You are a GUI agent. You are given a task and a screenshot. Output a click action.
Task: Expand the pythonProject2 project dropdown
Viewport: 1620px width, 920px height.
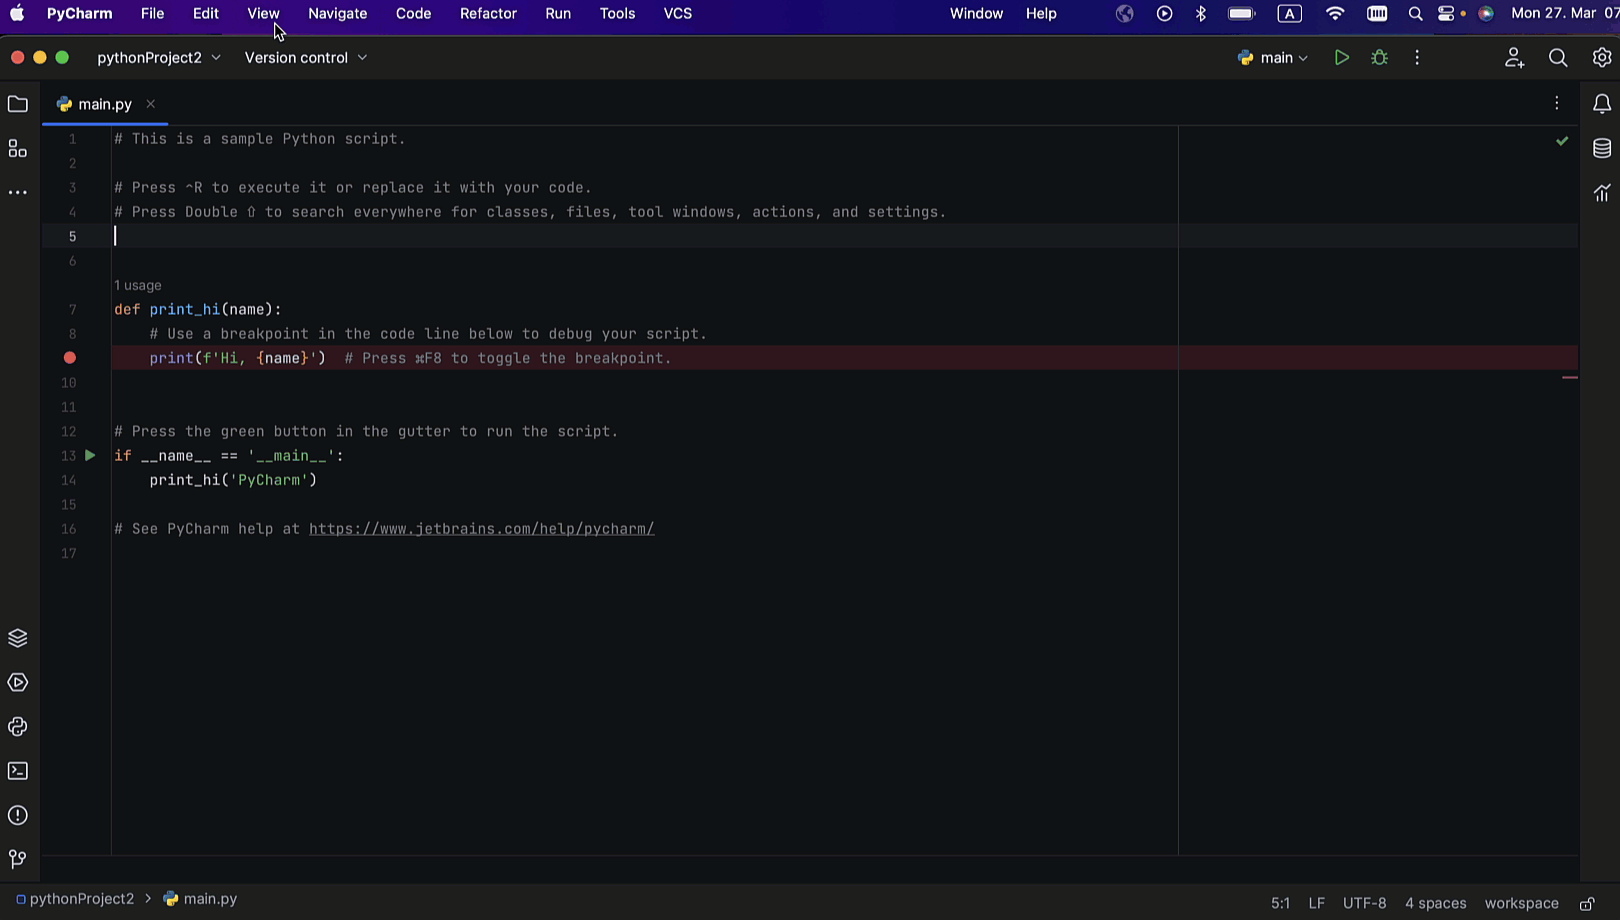[158, 58]
